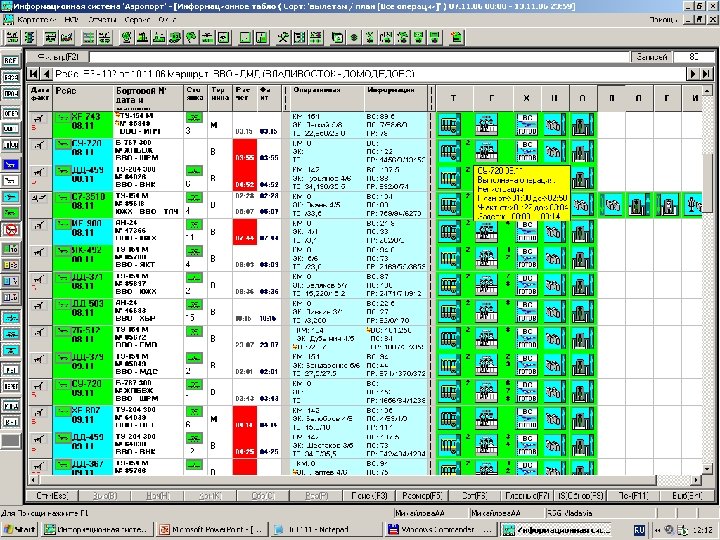The height and width of the screenshot is (540, 720).
Task: Select flight ДД-379 09.11 cell
Action: 83,366
